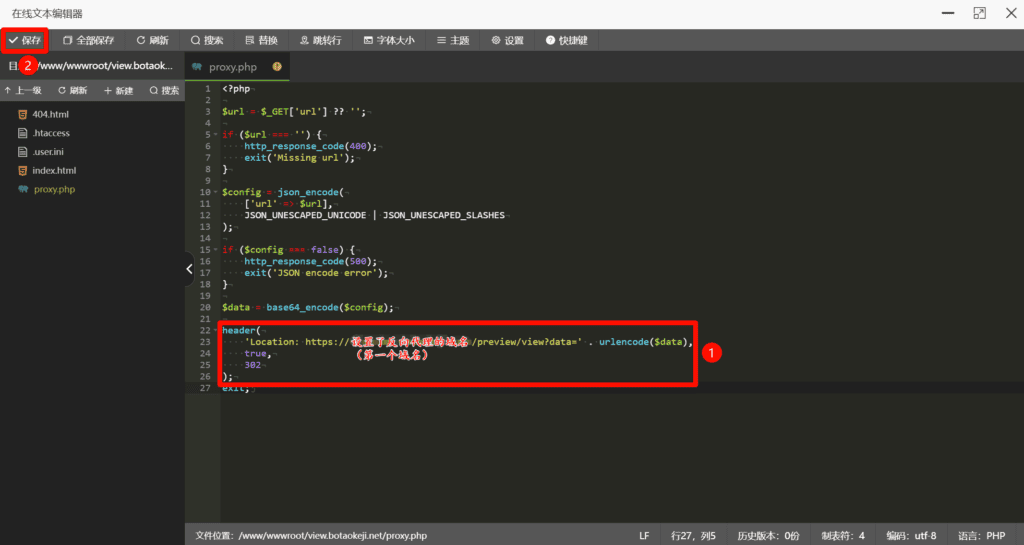Click the PHP elephant icon beside proxy.php in tree
Screen dimensions: 1024x545
[x=23, y=189]
